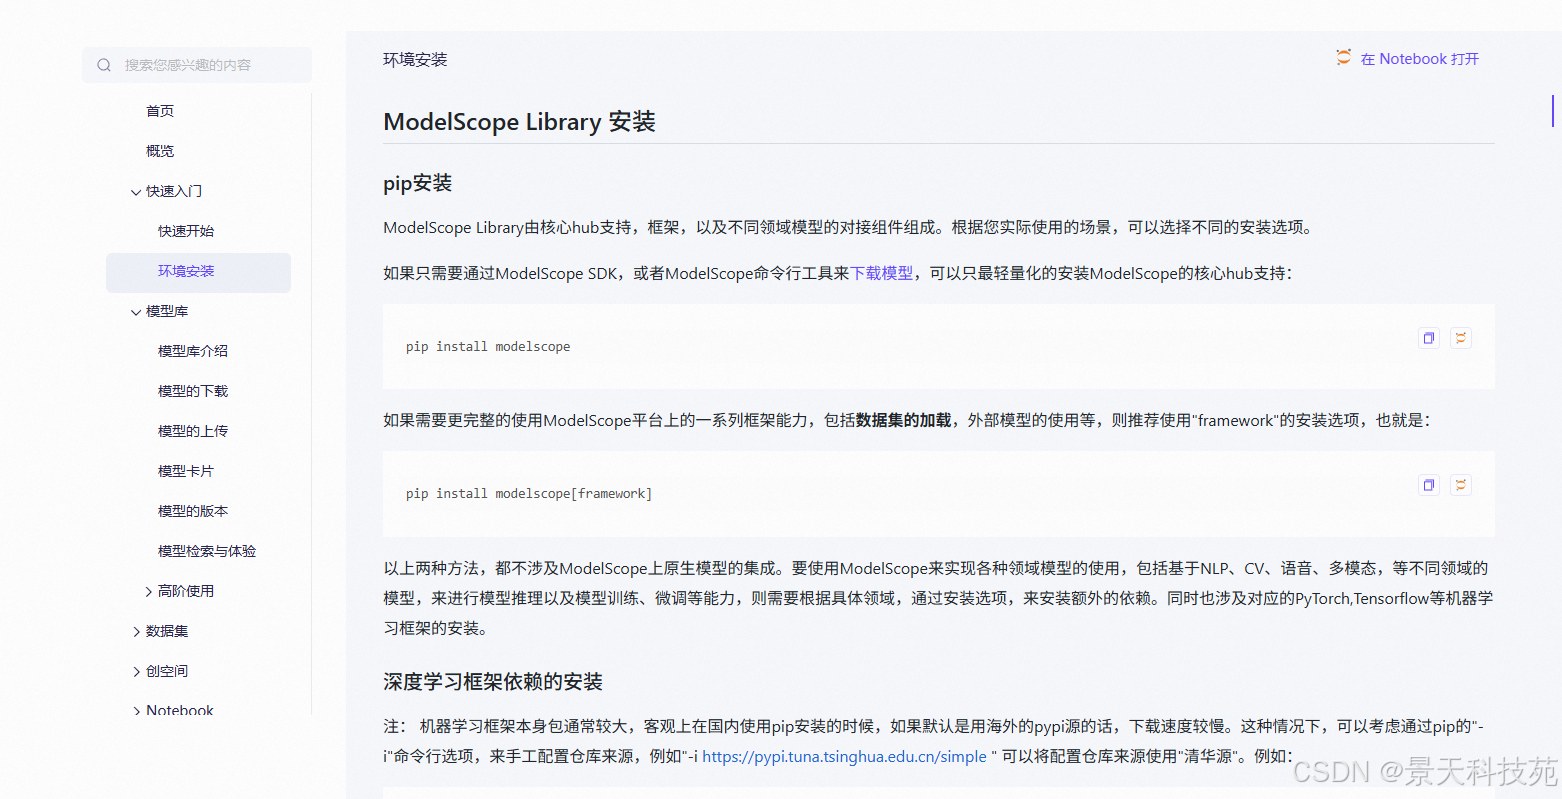Open the 概览 sidebar item
The width and height of the screenshot is (1562, 799).
[x=160, y=151]
